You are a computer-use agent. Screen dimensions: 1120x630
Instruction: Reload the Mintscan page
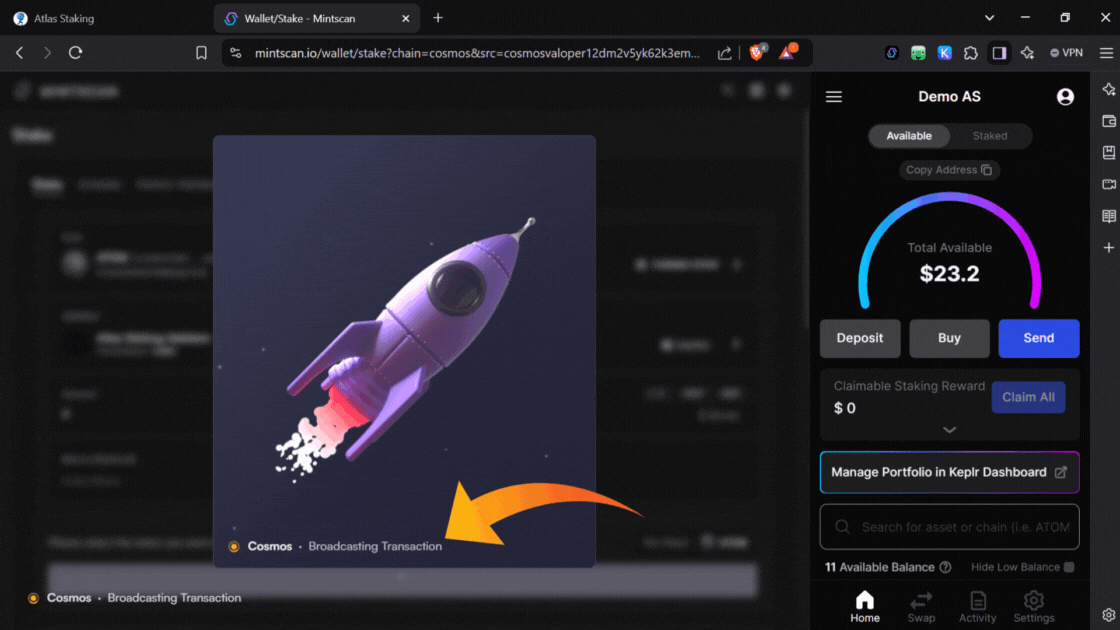pos(75,53)
